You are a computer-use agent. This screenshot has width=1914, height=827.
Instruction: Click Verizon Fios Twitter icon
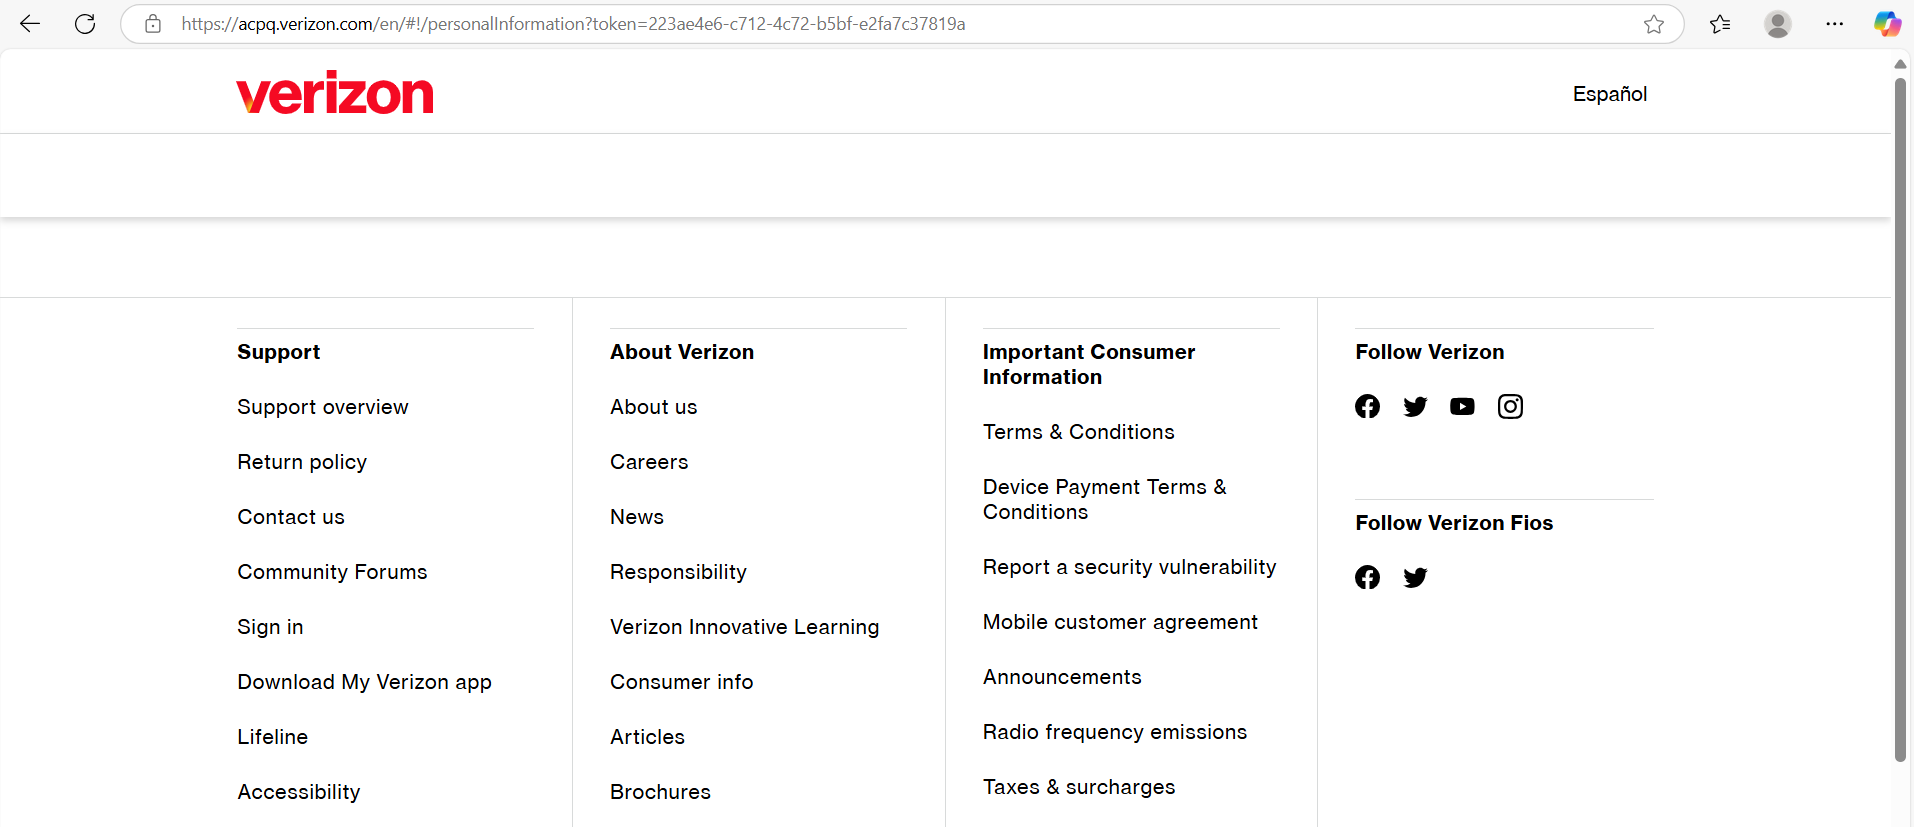coord(1415,577)
